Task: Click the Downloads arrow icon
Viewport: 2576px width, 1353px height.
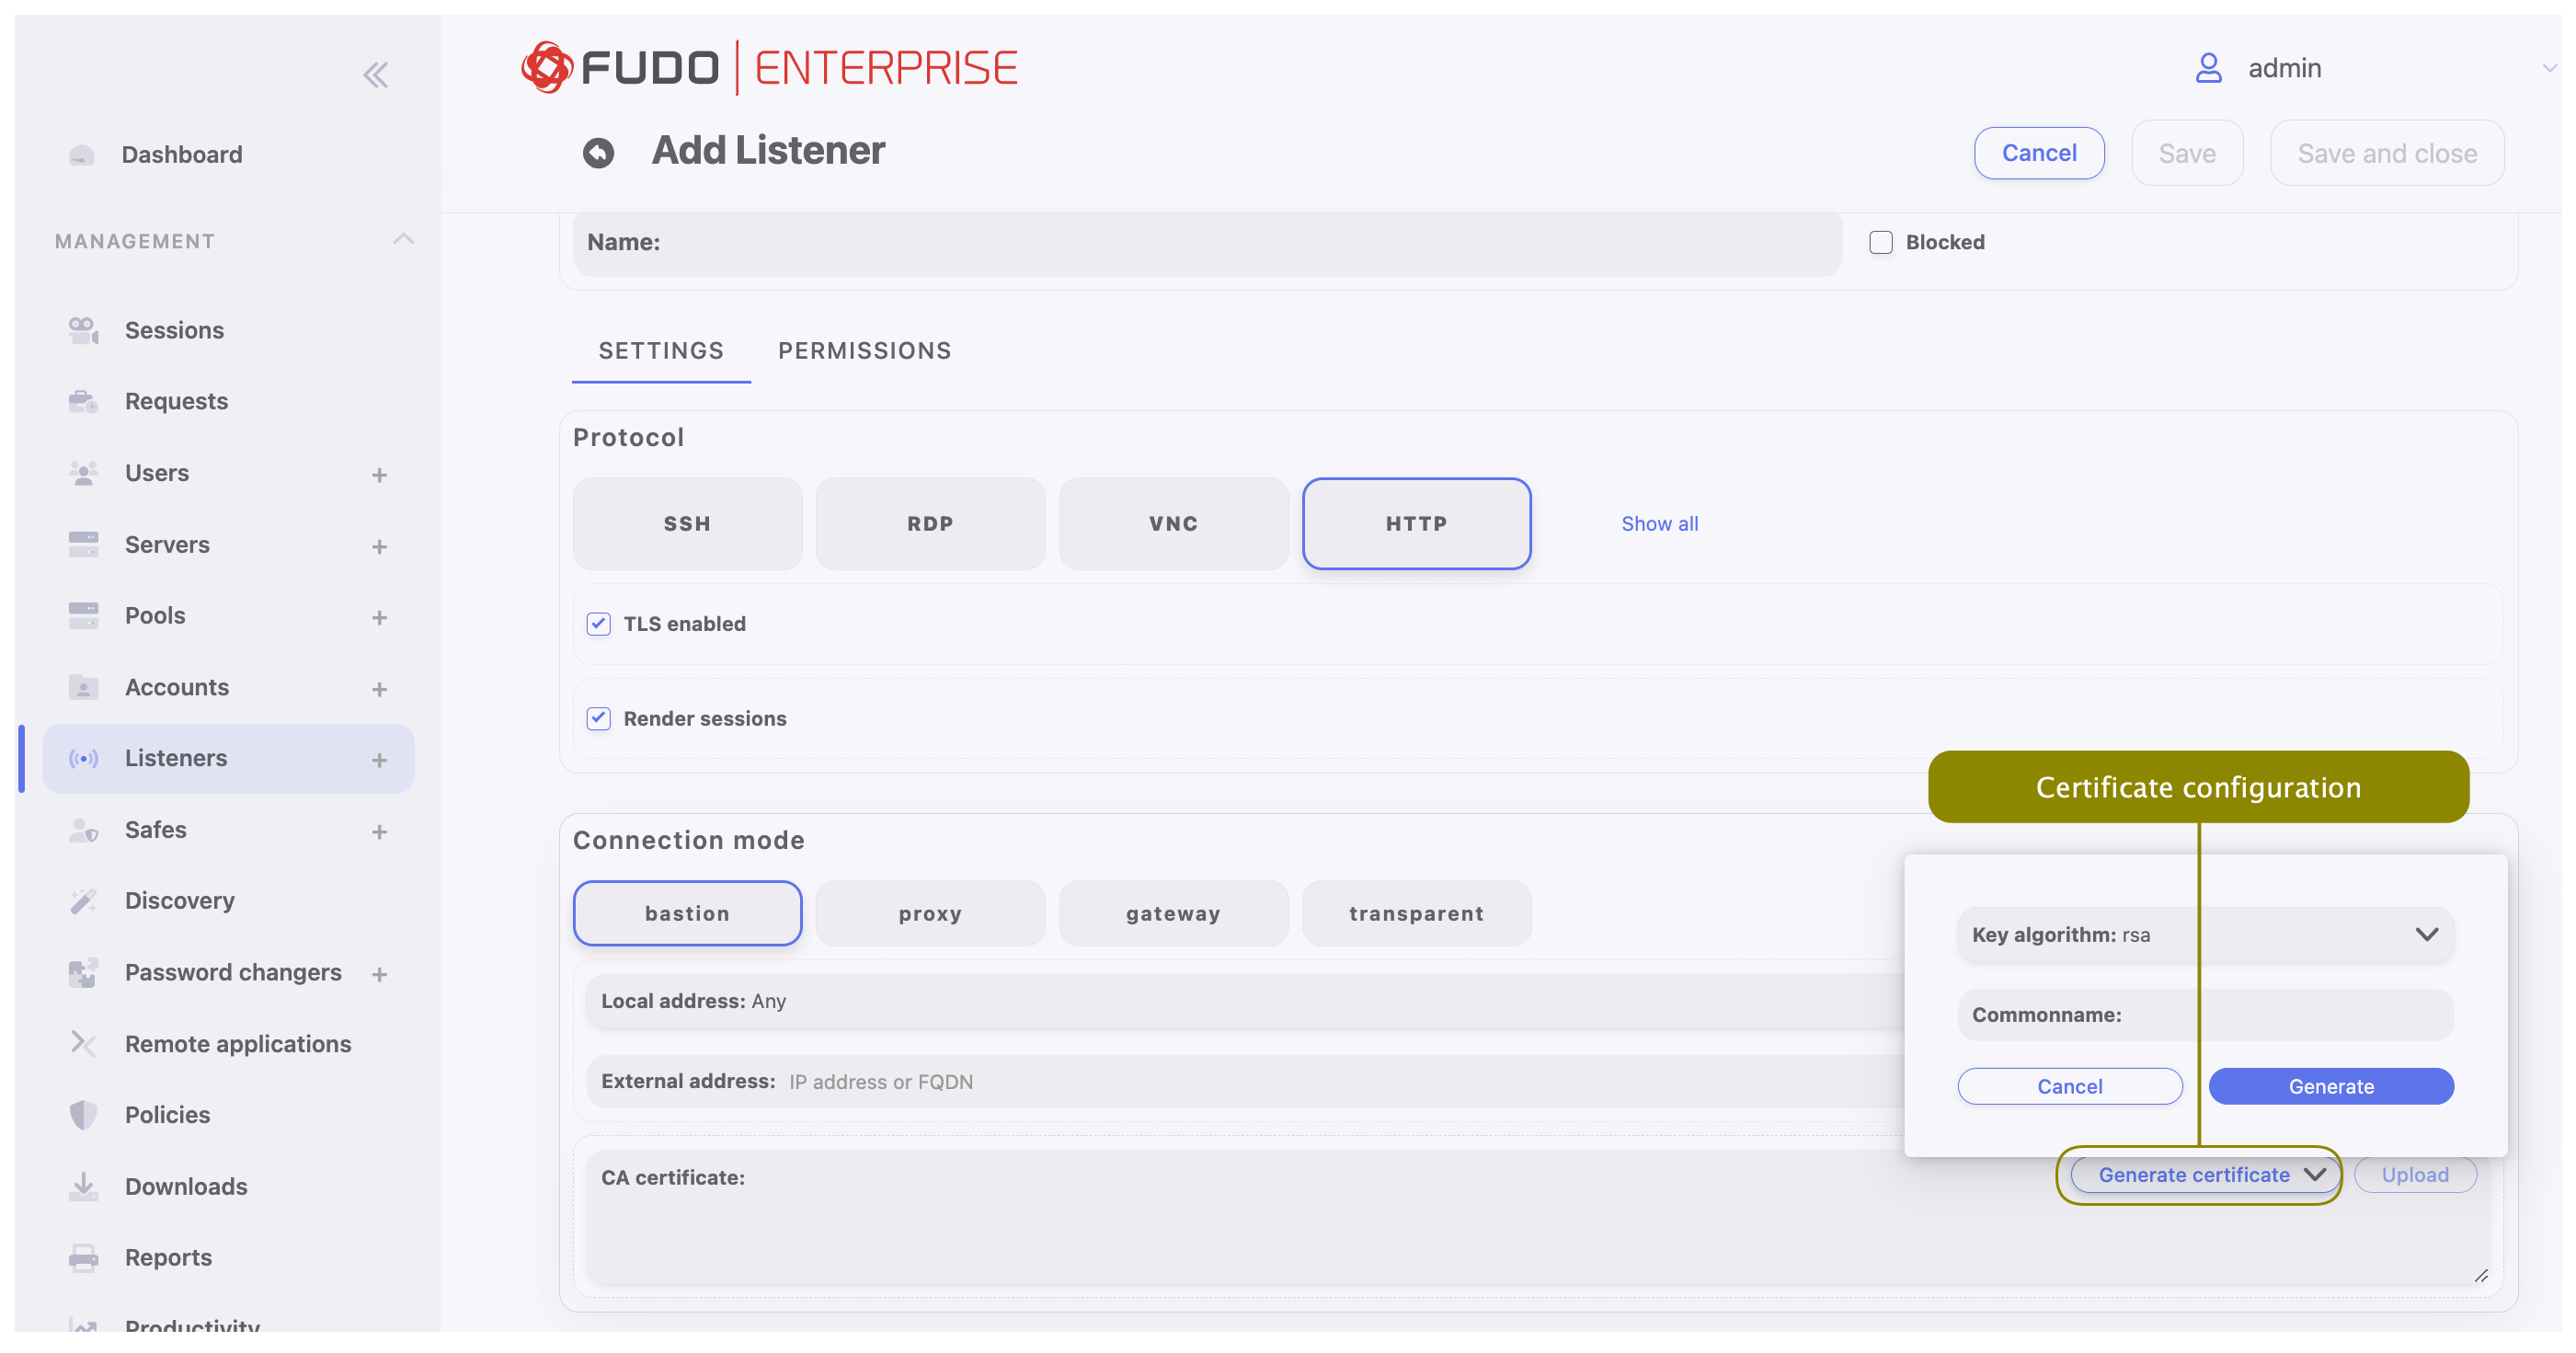Action: tap(83, 1186)
